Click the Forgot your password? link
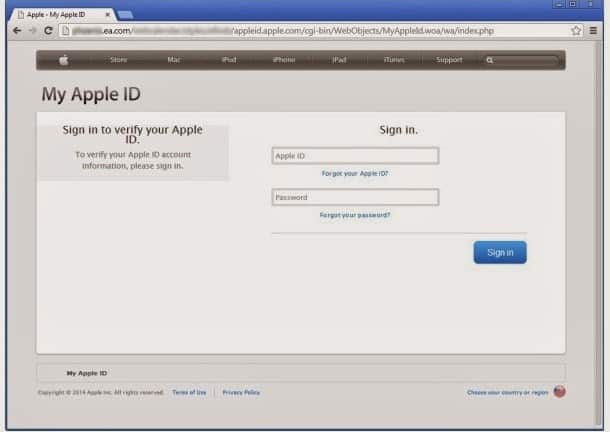Screen dimensions: 610x432 click(355, 215)
